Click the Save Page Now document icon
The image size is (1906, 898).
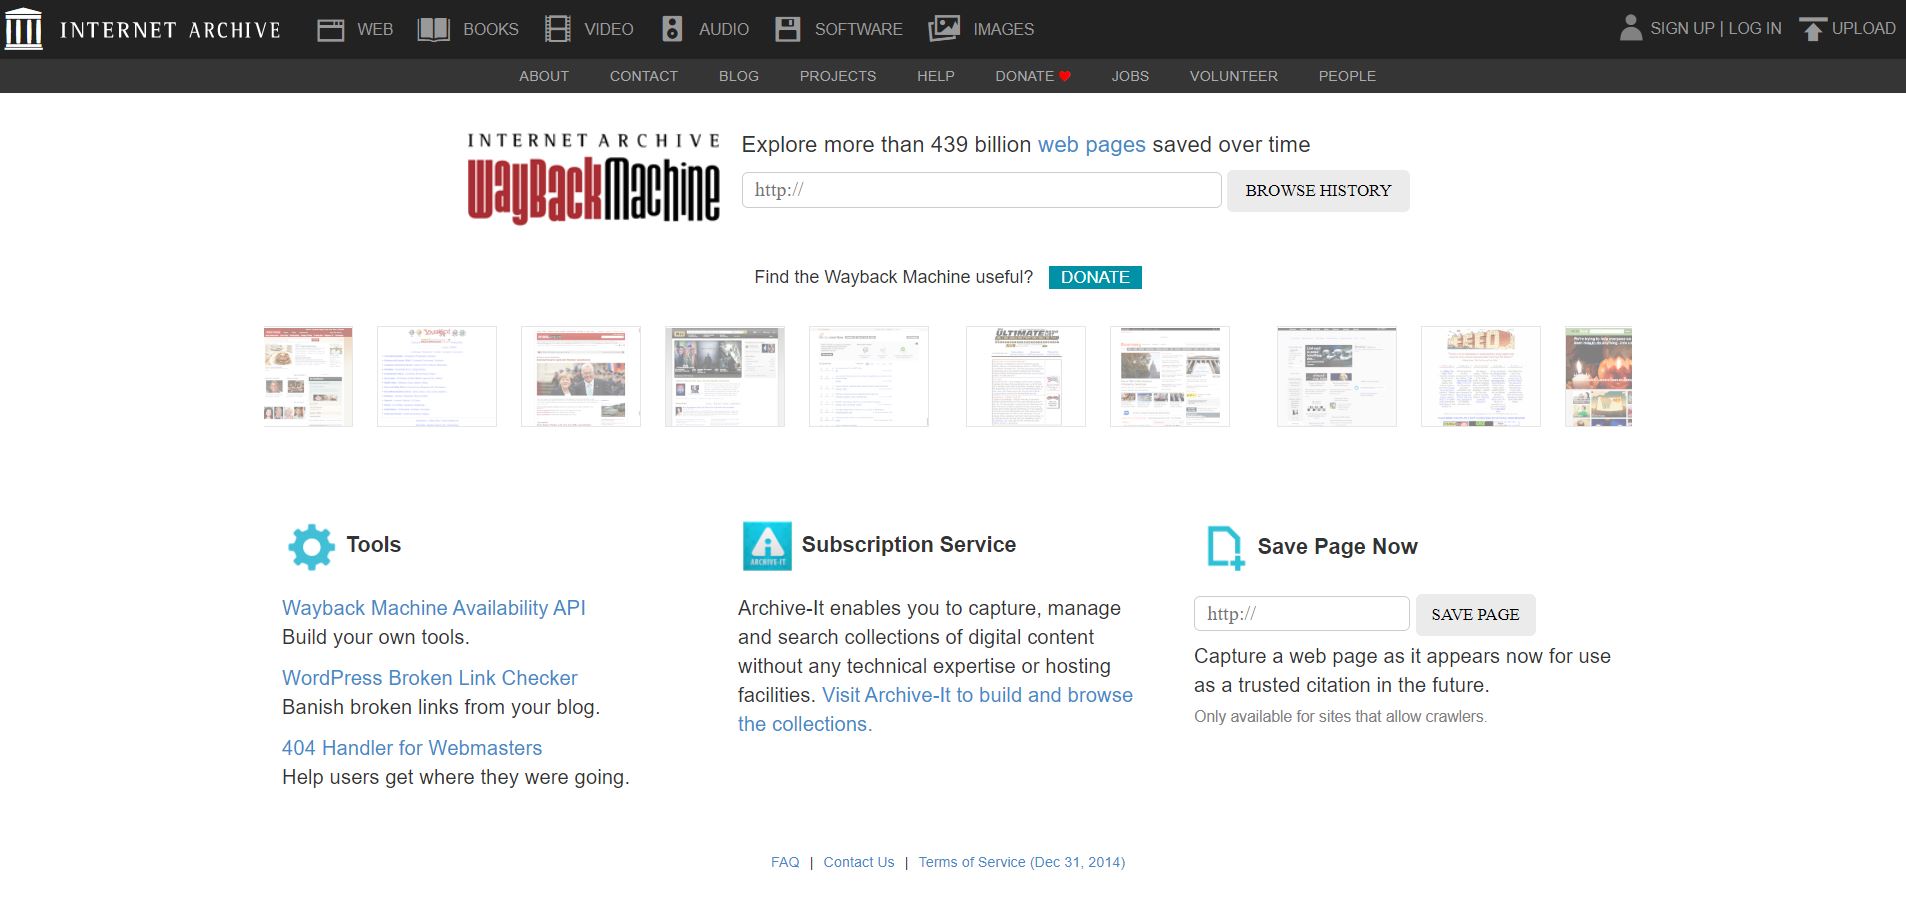(1226, 548)
